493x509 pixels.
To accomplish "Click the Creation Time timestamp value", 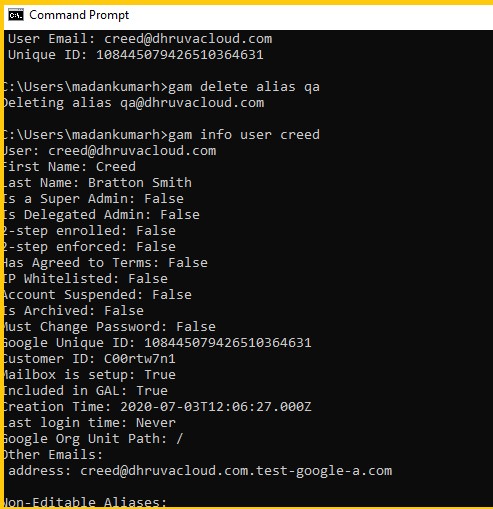I will click(216, 407).
